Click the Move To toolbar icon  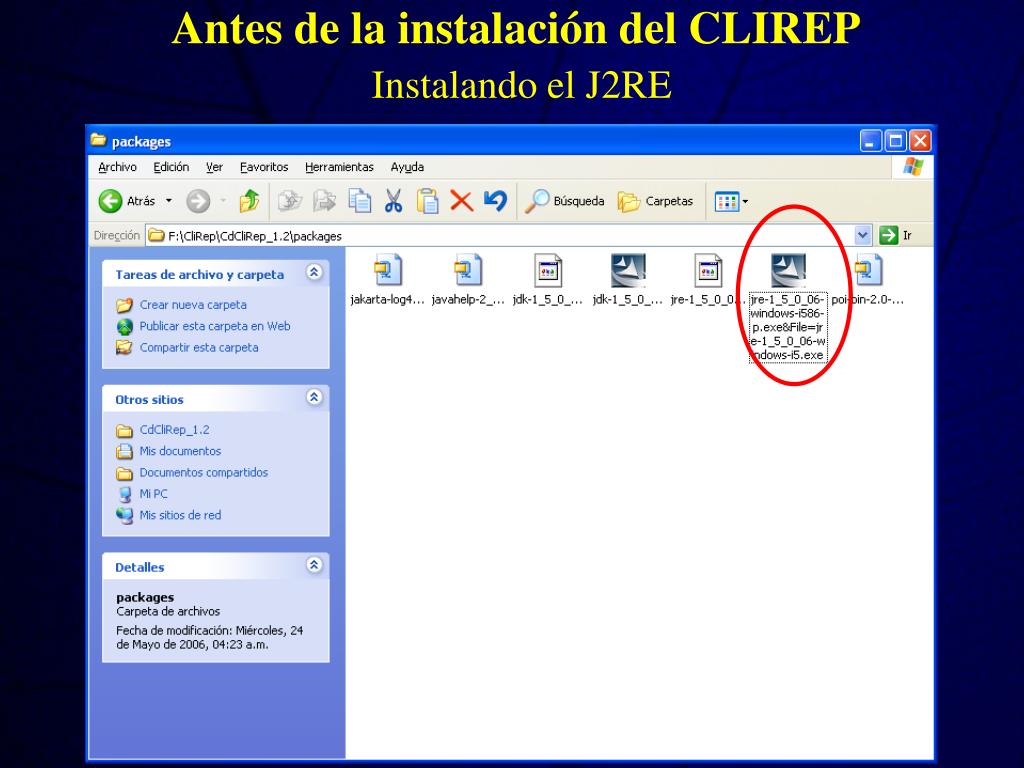(290, 200)
